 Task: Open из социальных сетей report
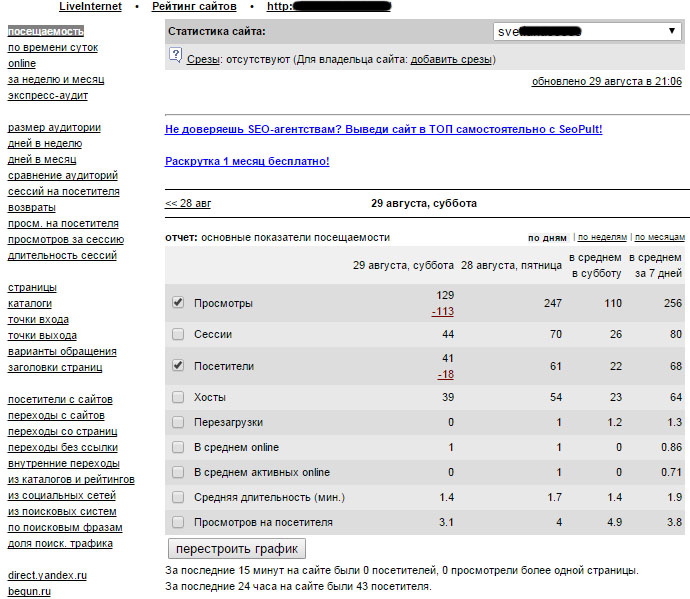pyautogui.click(x=62, y=496)
